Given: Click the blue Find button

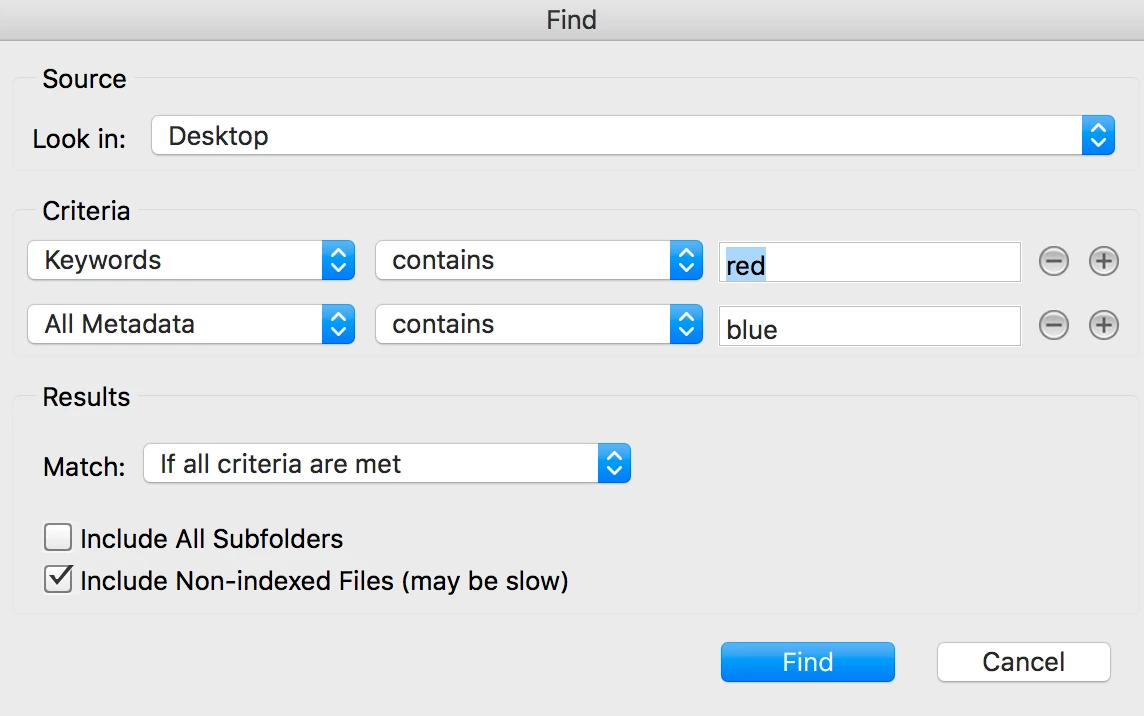Looking at the screenshot, I should tap(807, 662).
